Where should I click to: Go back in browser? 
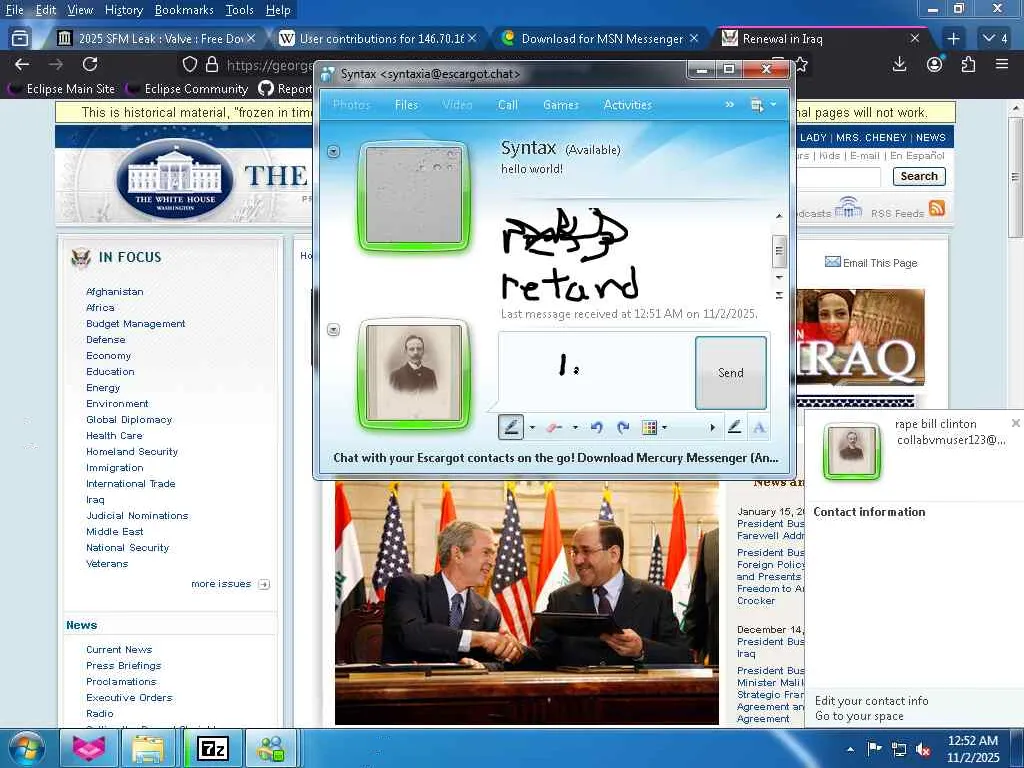pyautogui.click(x=22, y=64)
